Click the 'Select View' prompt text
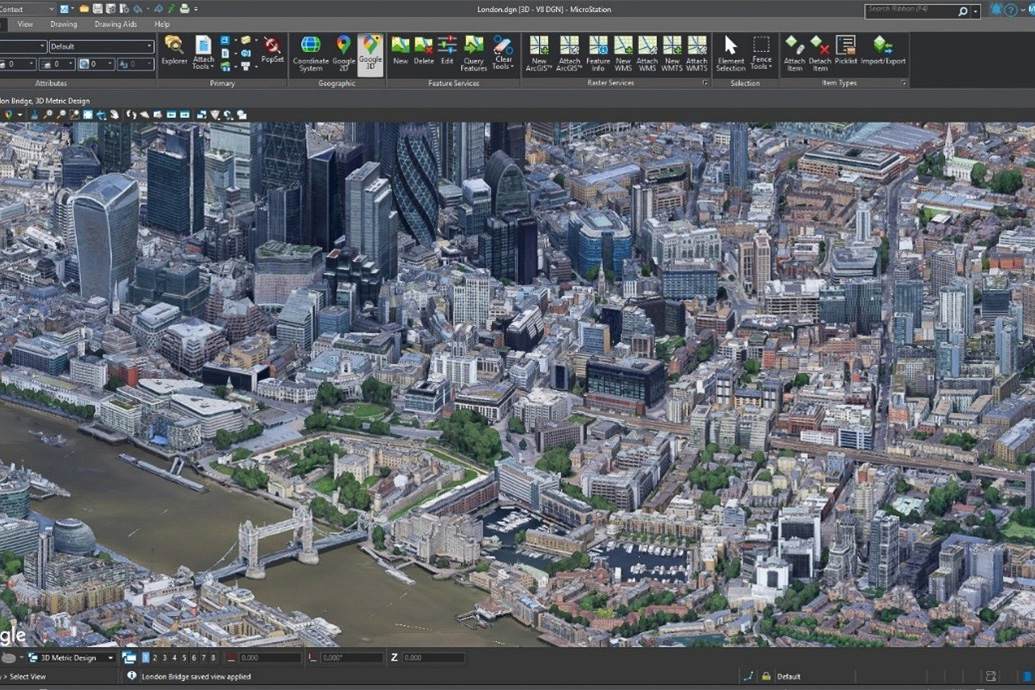1035x690 pixels. 28,676
